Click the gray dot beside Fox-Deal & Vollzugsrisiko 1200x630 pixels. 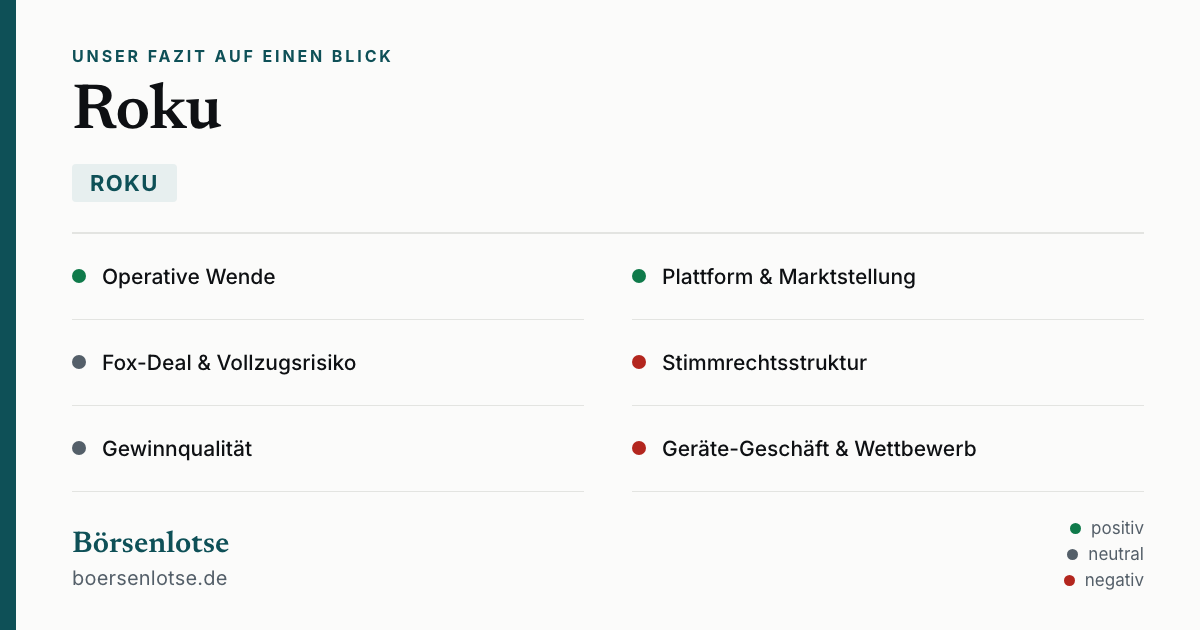[79, 362]
